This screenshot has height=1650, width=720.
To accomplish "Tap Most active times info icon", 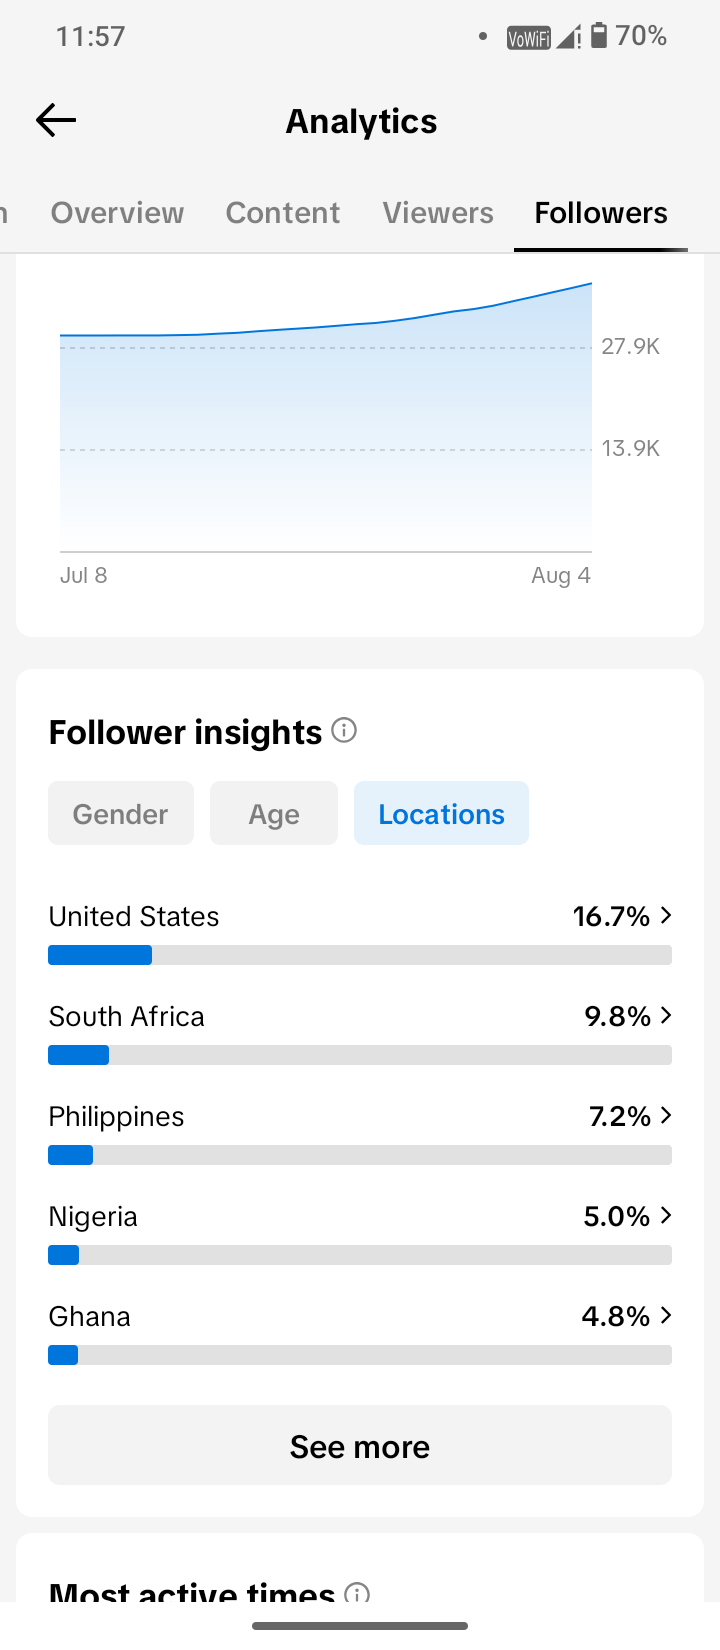I will [x=357, y=1593].
